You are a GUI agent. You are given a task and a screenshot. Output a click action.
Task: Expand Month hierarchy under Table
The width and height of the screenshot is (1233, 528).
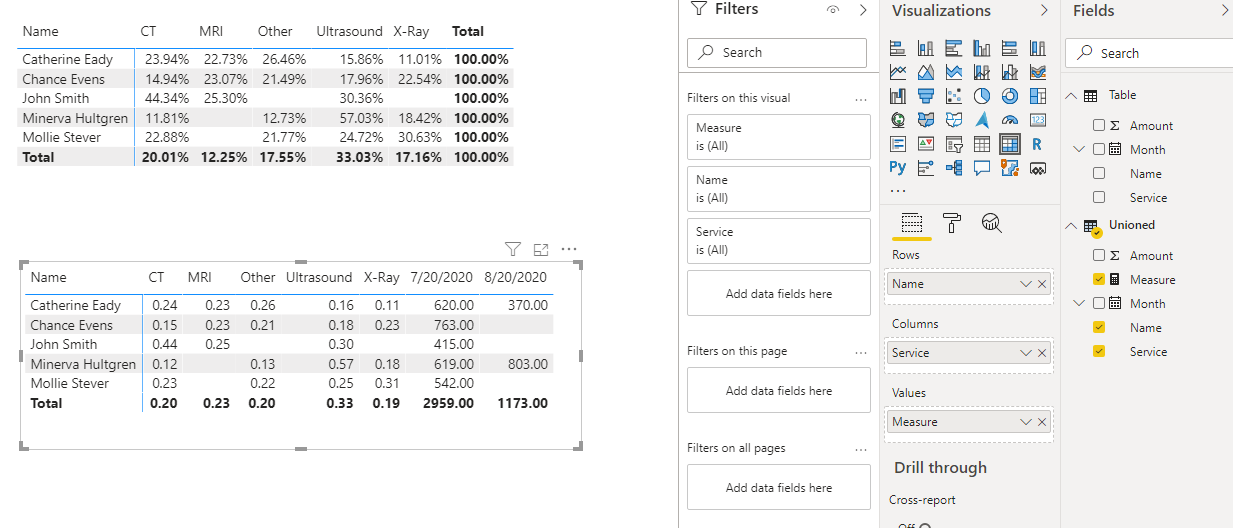point(1079,149)
